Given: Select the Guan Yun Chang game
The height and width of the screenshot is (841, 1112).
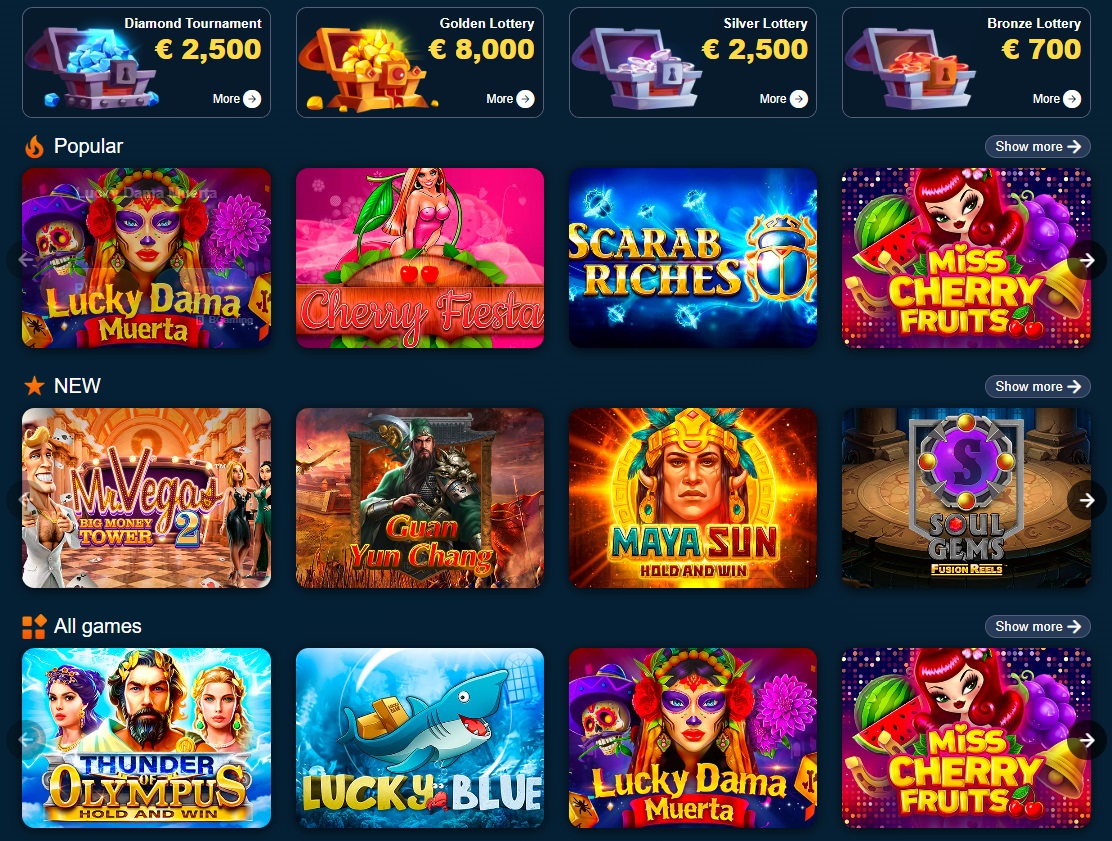Looking at the screenshot, I should click(420, 498).
